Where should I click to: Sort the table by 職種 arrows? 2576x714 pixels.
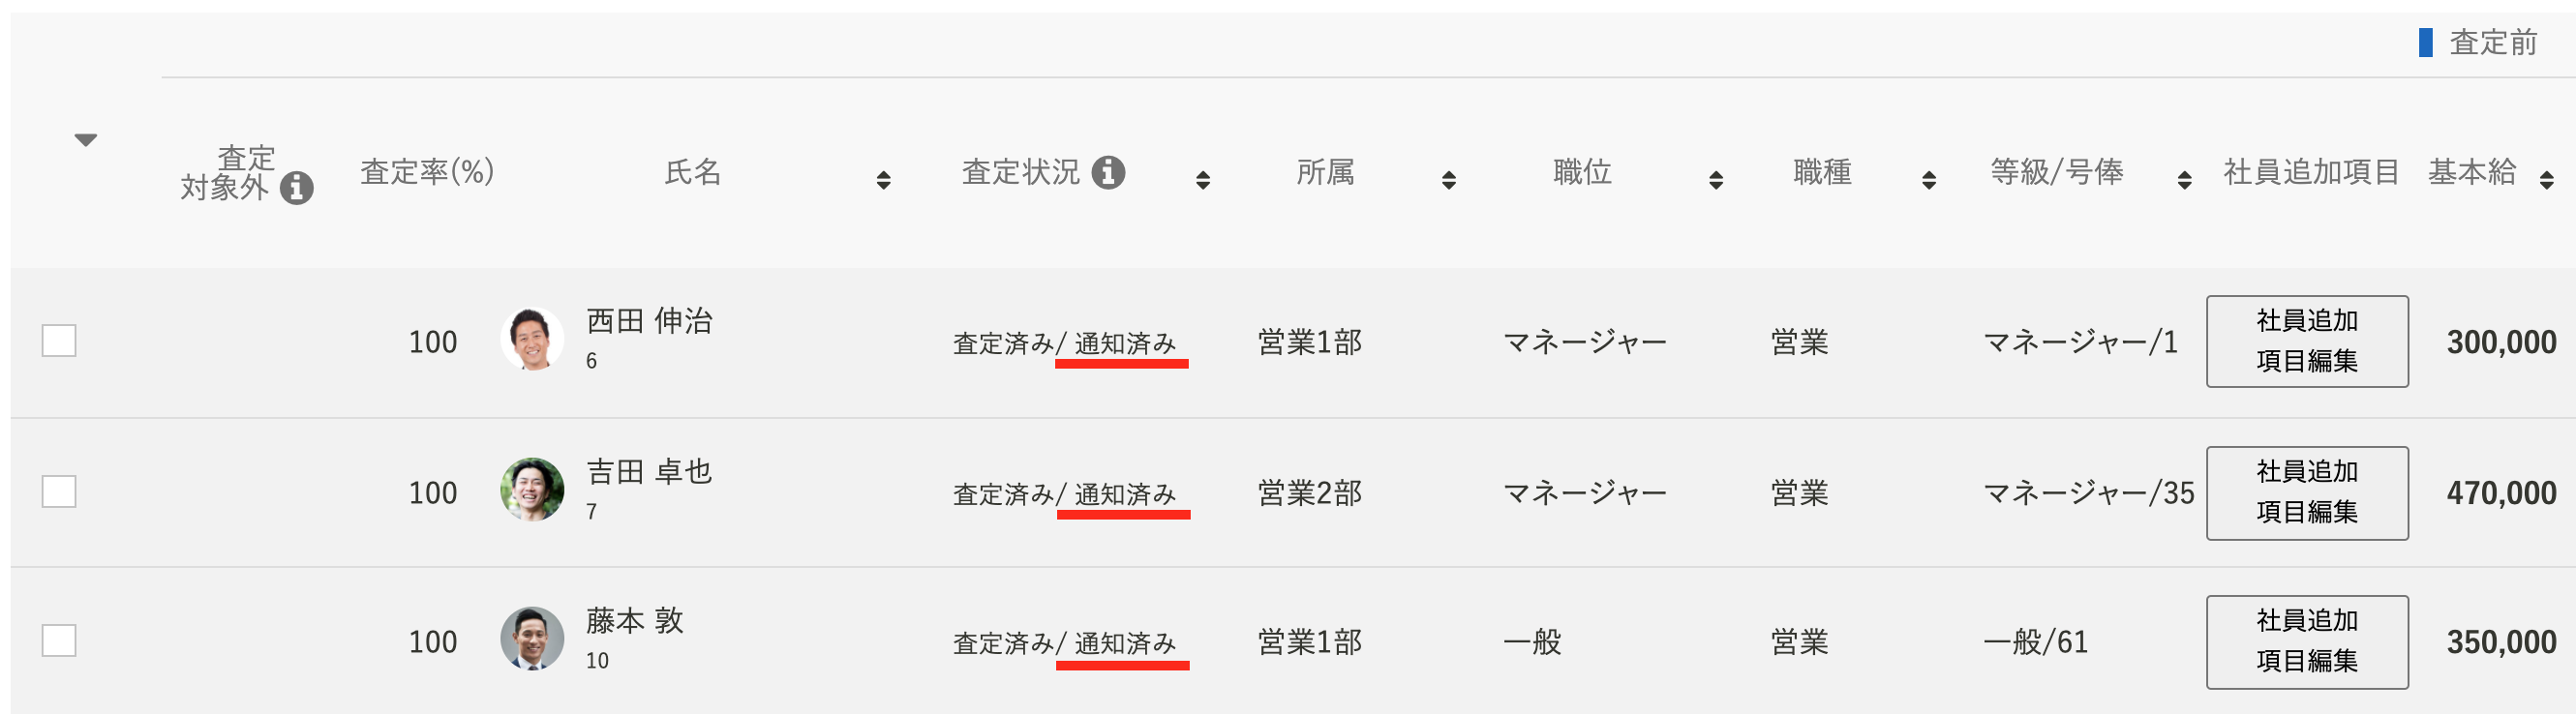1929,180
